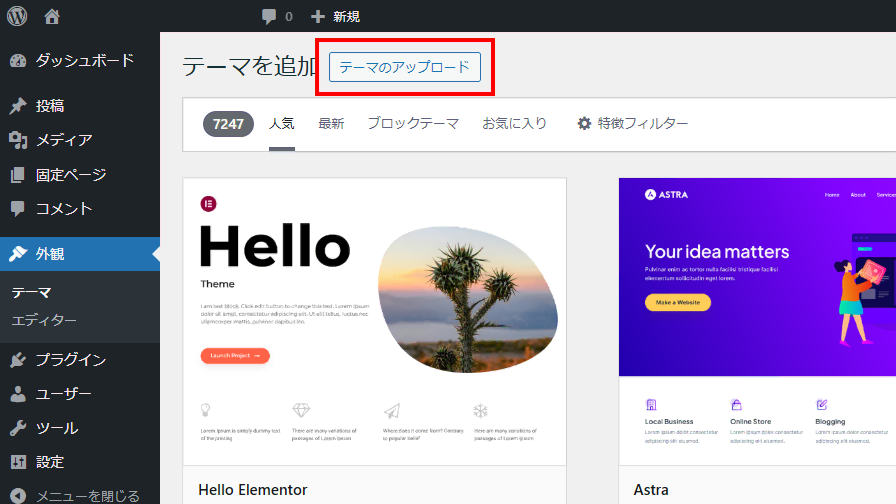Select Hello Elementor theme screenshot
Viewport: 896px width, 504px height.
coord(374,321)
